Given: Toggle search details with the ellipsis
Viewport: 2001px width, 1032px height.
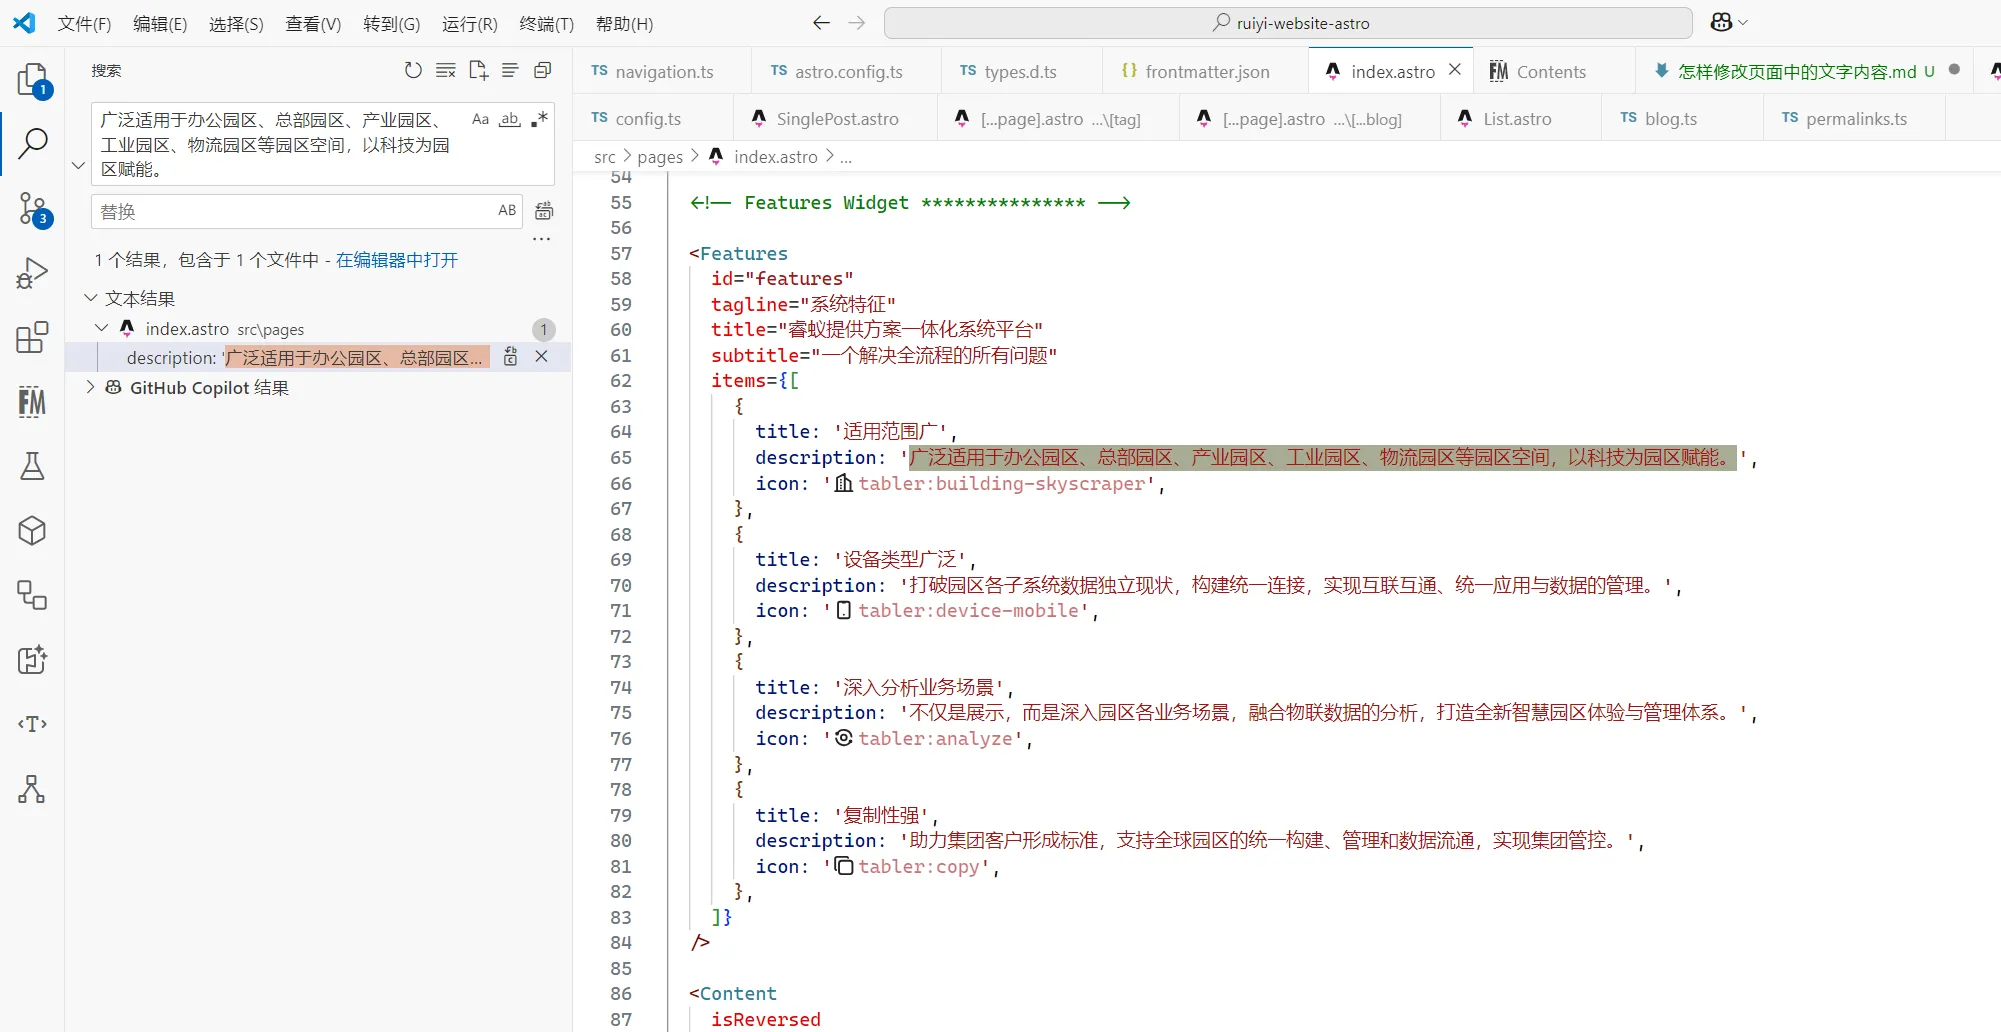Looking at the screenshot, I should (x=542, y=239).
